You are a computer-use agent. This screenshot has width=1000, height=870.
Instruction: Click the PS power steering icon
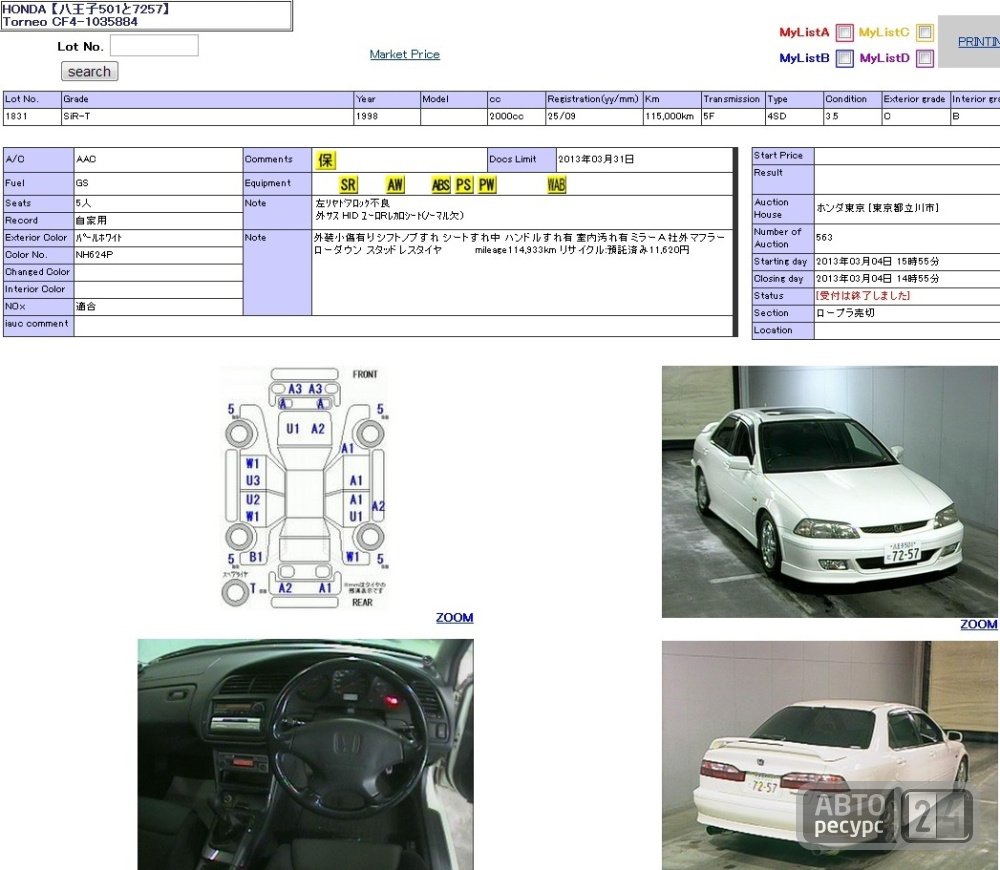[464, 185]
